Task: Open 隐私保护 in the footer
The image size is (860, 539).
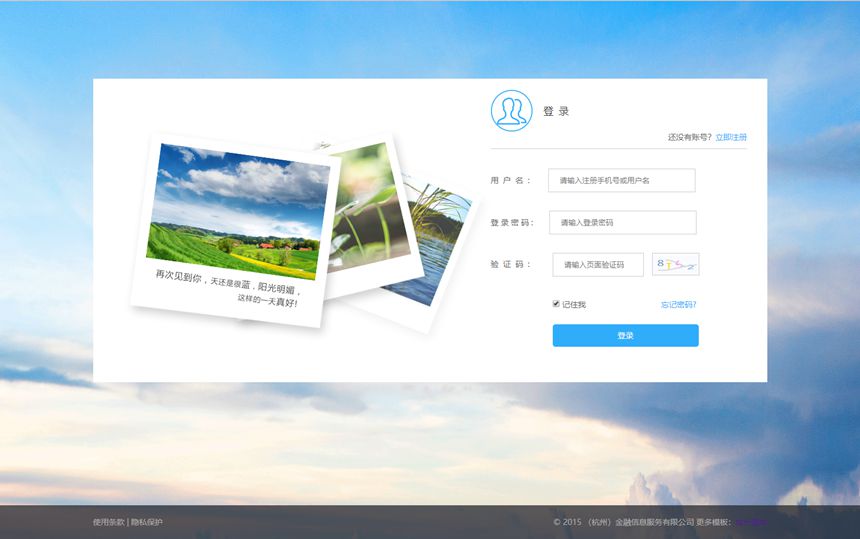Action: click(147, 522)
